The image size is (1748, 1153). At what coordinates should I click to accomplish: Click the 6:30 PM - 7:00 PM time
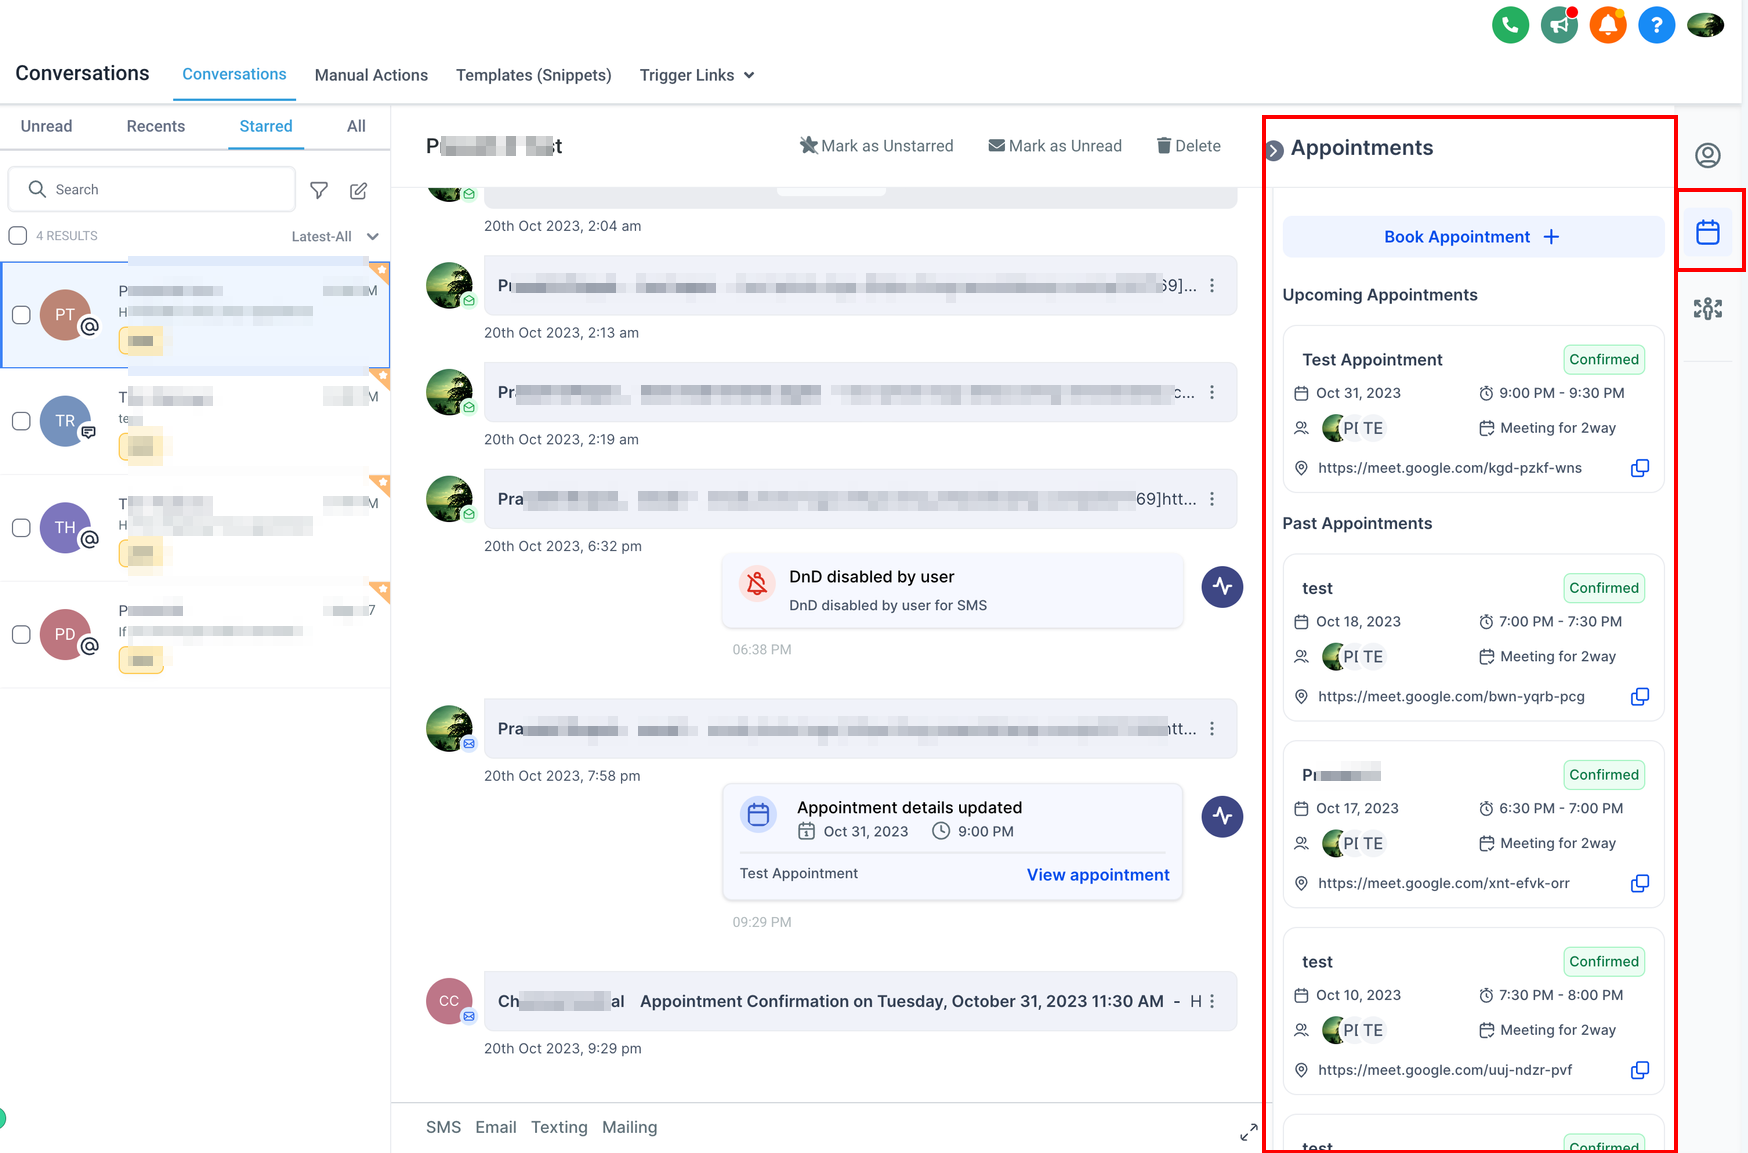click(x=1561, y=809)
